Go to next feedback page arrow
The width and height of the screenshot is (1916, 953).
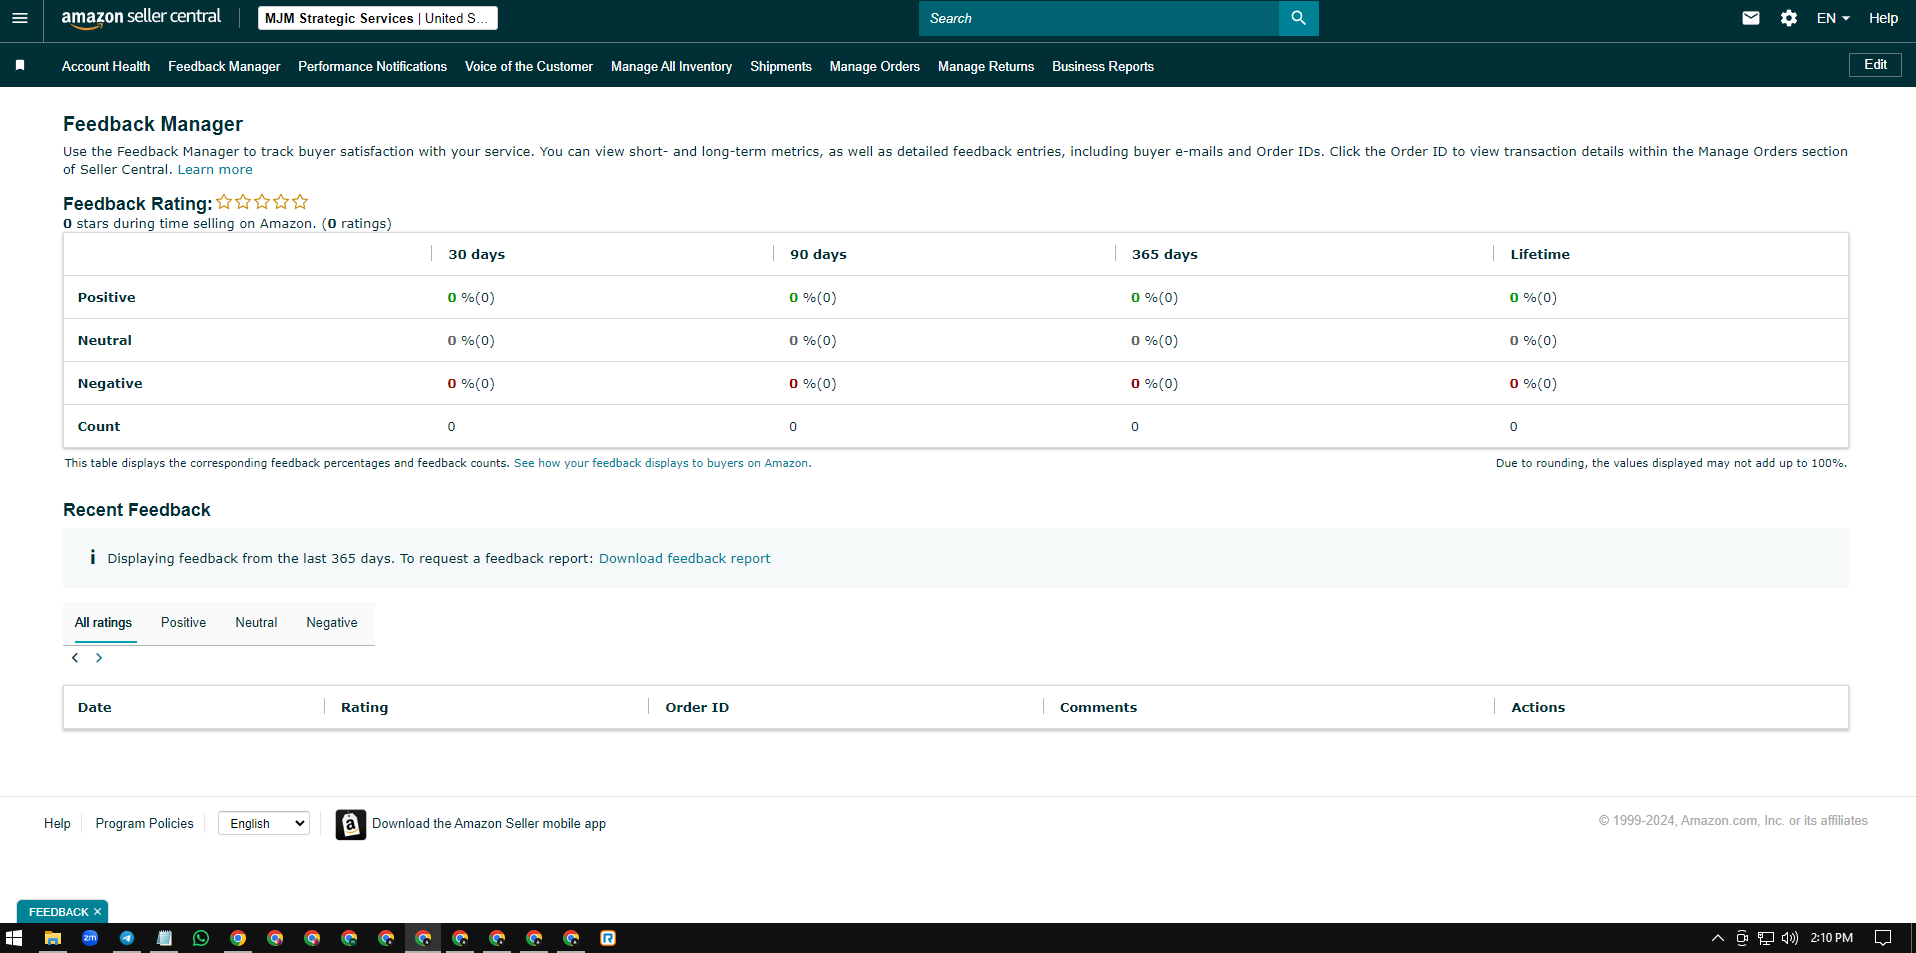(99, 658)
